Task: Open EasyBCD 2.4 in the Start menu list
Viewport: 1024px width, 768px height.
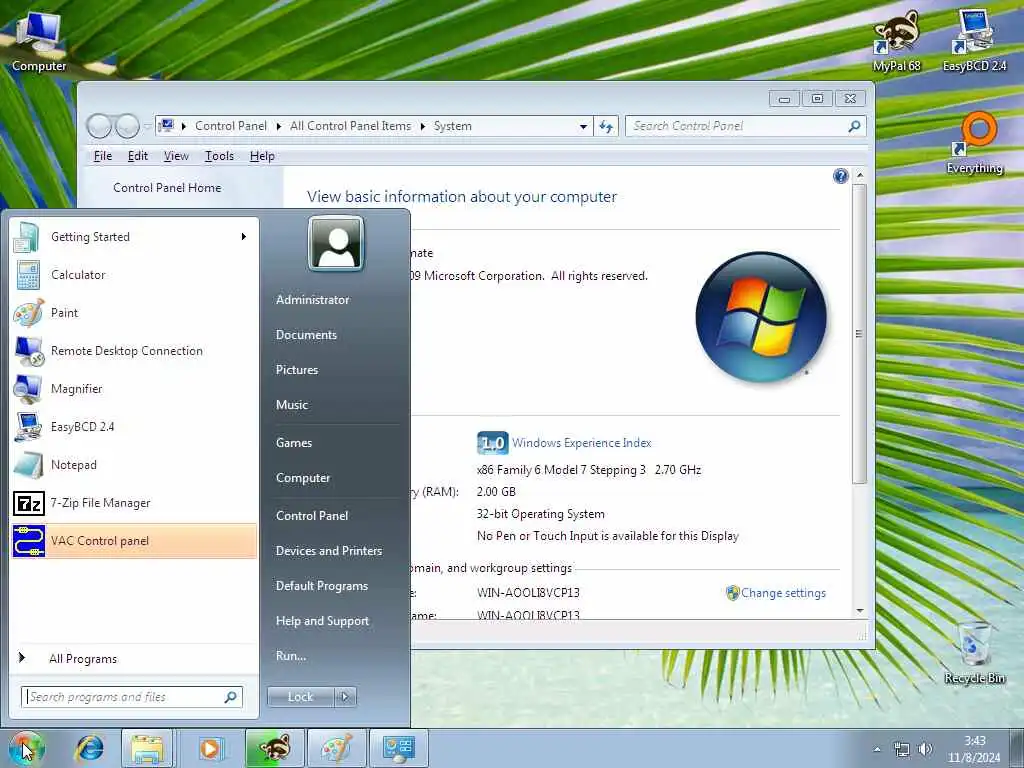Action: tap(134, 426)
